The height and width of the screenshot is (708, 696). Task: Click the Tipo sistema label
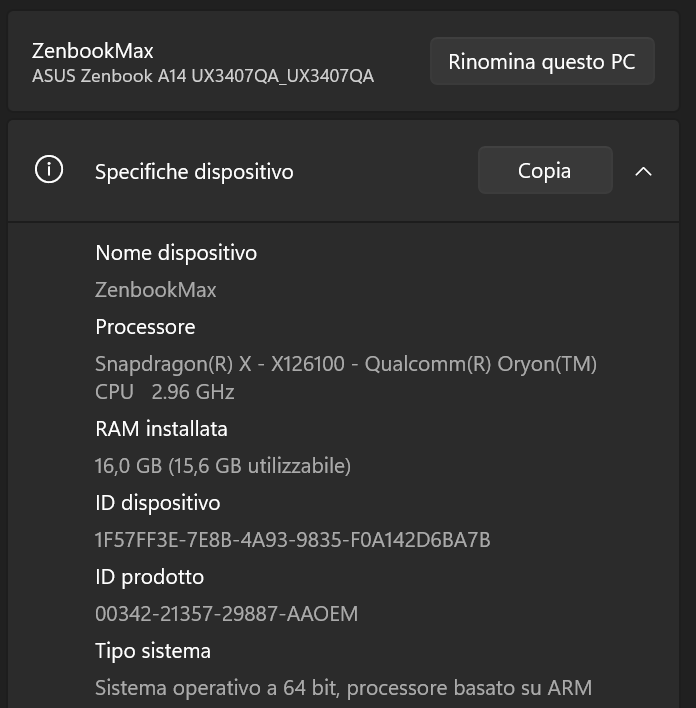pos(153,651)
